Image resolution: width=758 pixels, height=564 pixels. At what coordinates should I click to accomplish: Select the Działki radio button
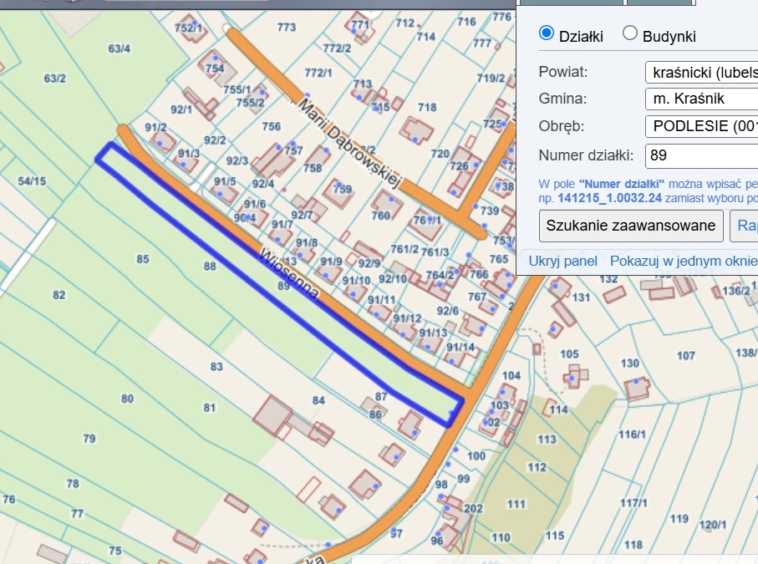[546, 33]
